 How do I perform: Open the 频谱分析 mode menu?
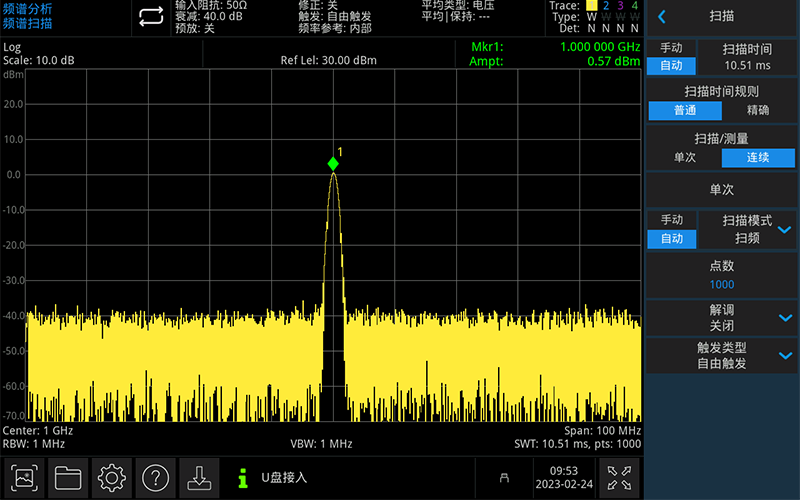click(28, 9)
